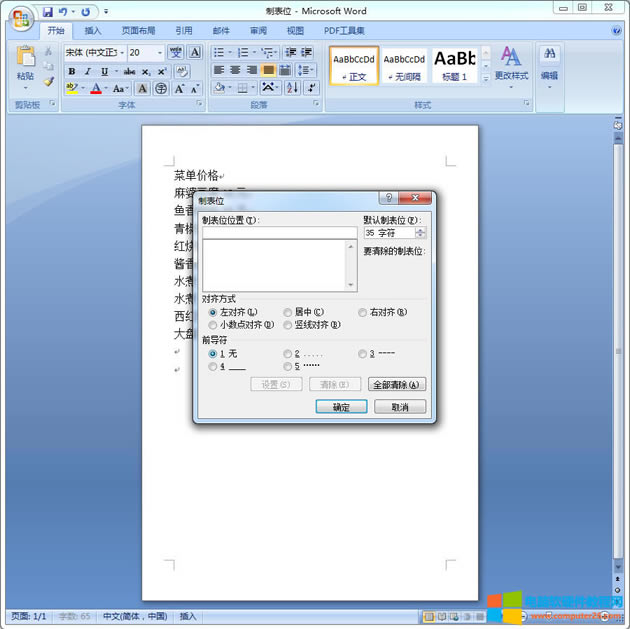
Task: Switch to the 插入 (Insert) ribbon tab
Action: 93,31
